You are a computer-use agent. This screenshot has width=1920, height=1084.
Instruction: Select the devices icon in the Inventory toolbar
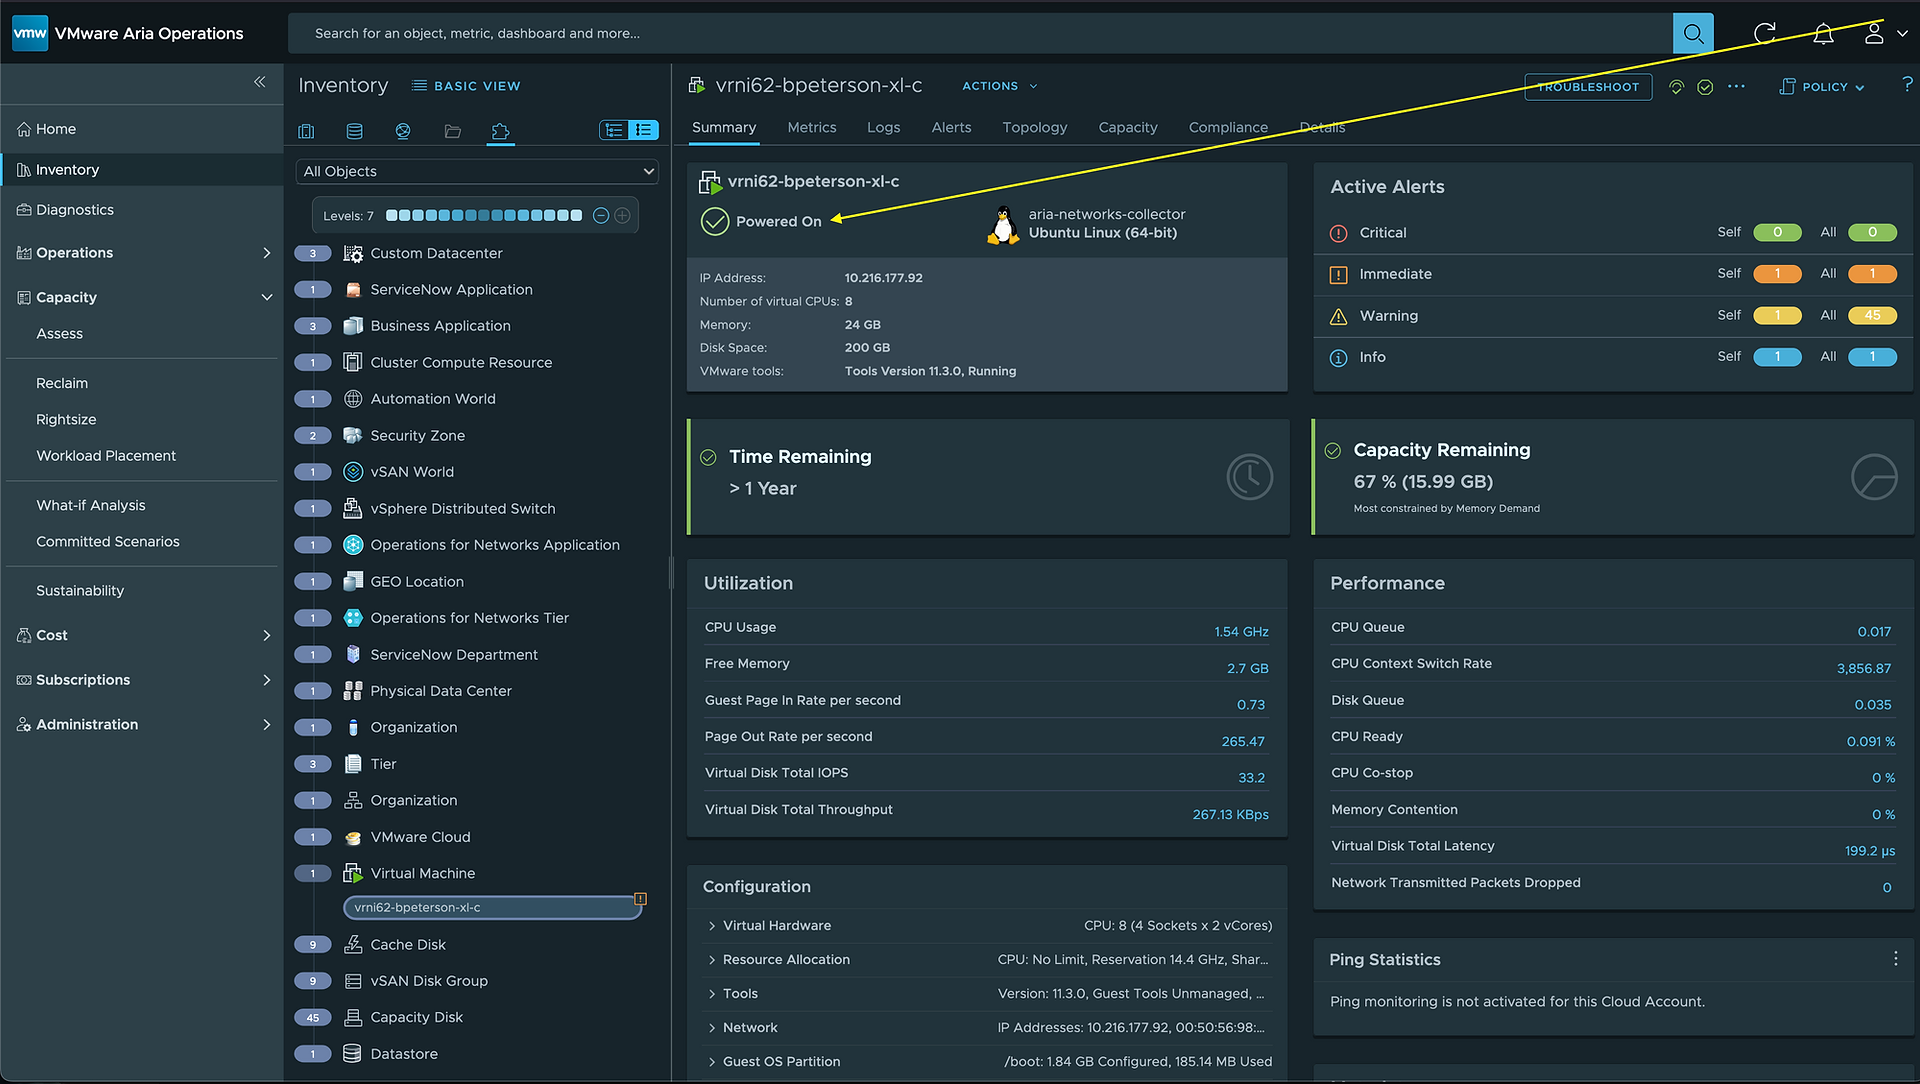coord(306,131)
